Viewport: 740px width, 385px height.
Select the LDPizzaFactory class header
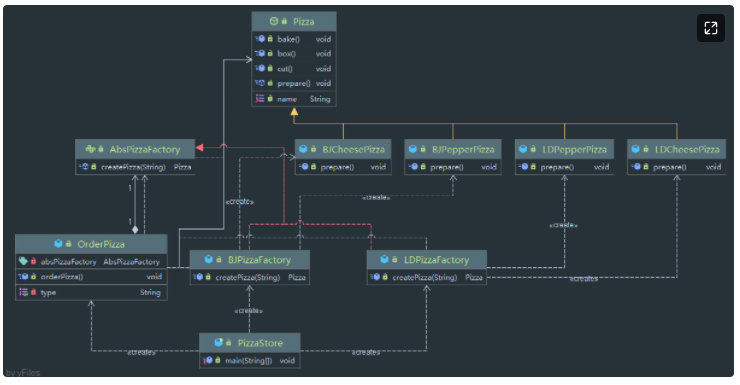click(427, 259)
